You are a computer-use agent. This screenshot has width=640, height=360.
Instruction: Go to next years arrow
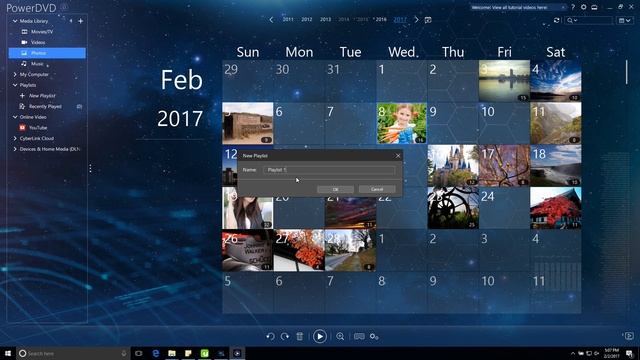[416, 19]
